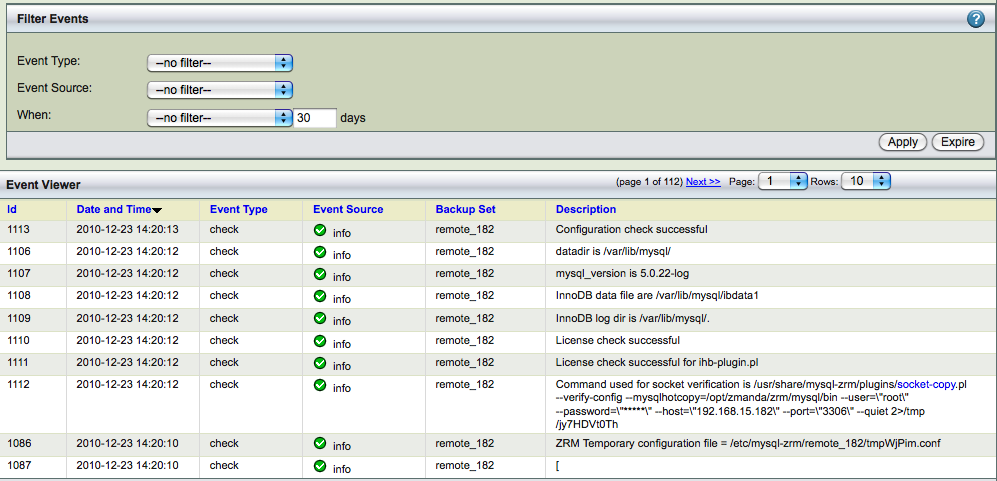This screenshot has width=997, height=481.
Task: Select event Id 1110 cell
Action: (18, 340)
